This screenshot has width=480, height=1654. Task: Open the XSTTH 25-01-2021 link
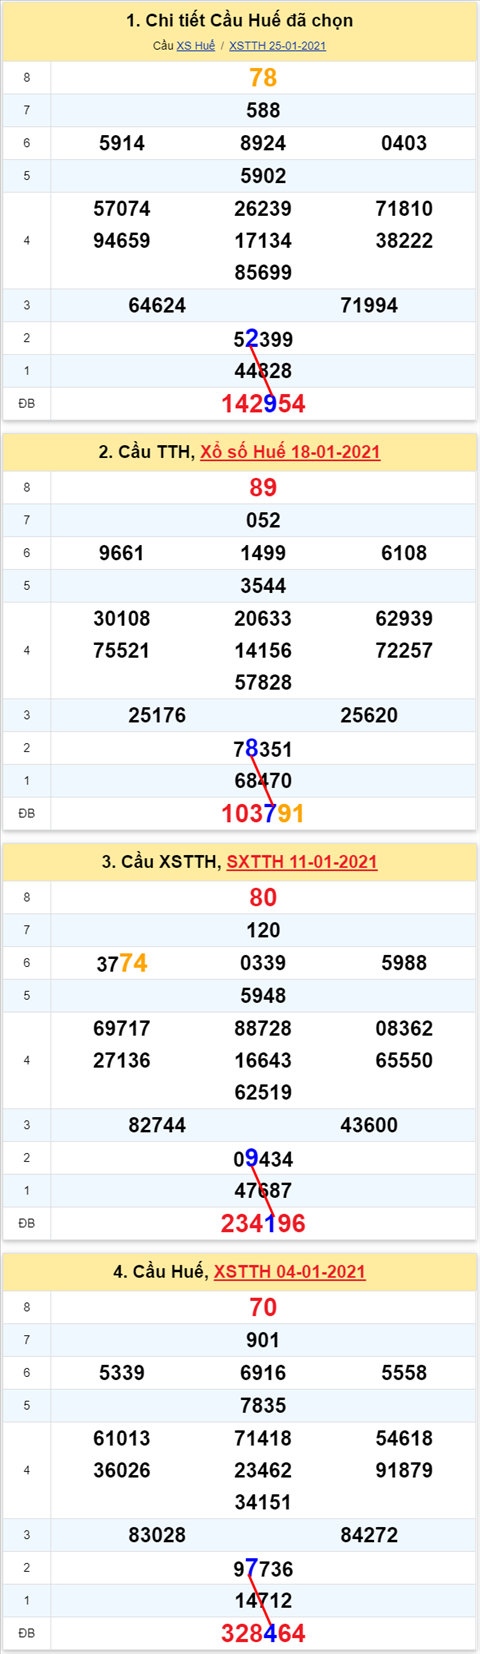(x=277, y=46)
